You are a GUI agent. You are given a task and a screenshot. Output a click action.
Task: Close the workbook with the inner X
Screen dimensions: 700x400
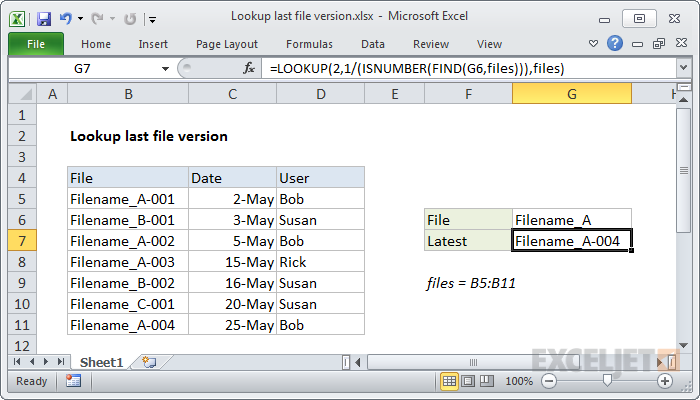pos(681,43)
